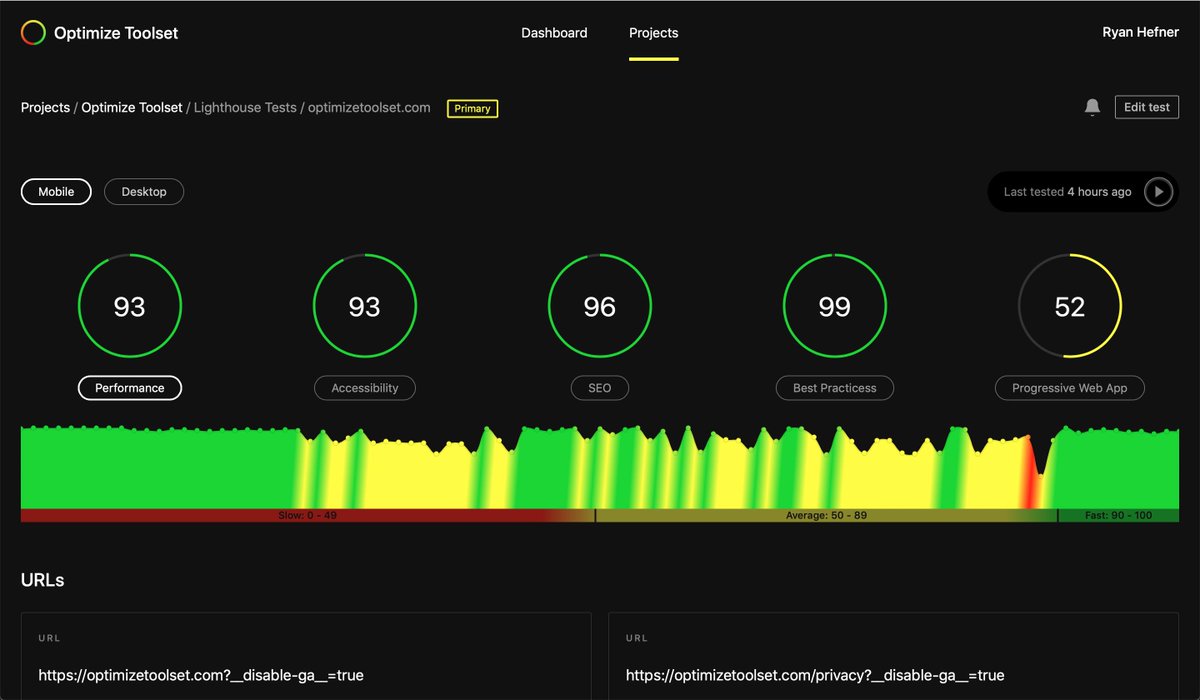This screenshot has width=1200, height=700.
Task: Click the Accessibility score ring showing 93
Action: point(365,306)
